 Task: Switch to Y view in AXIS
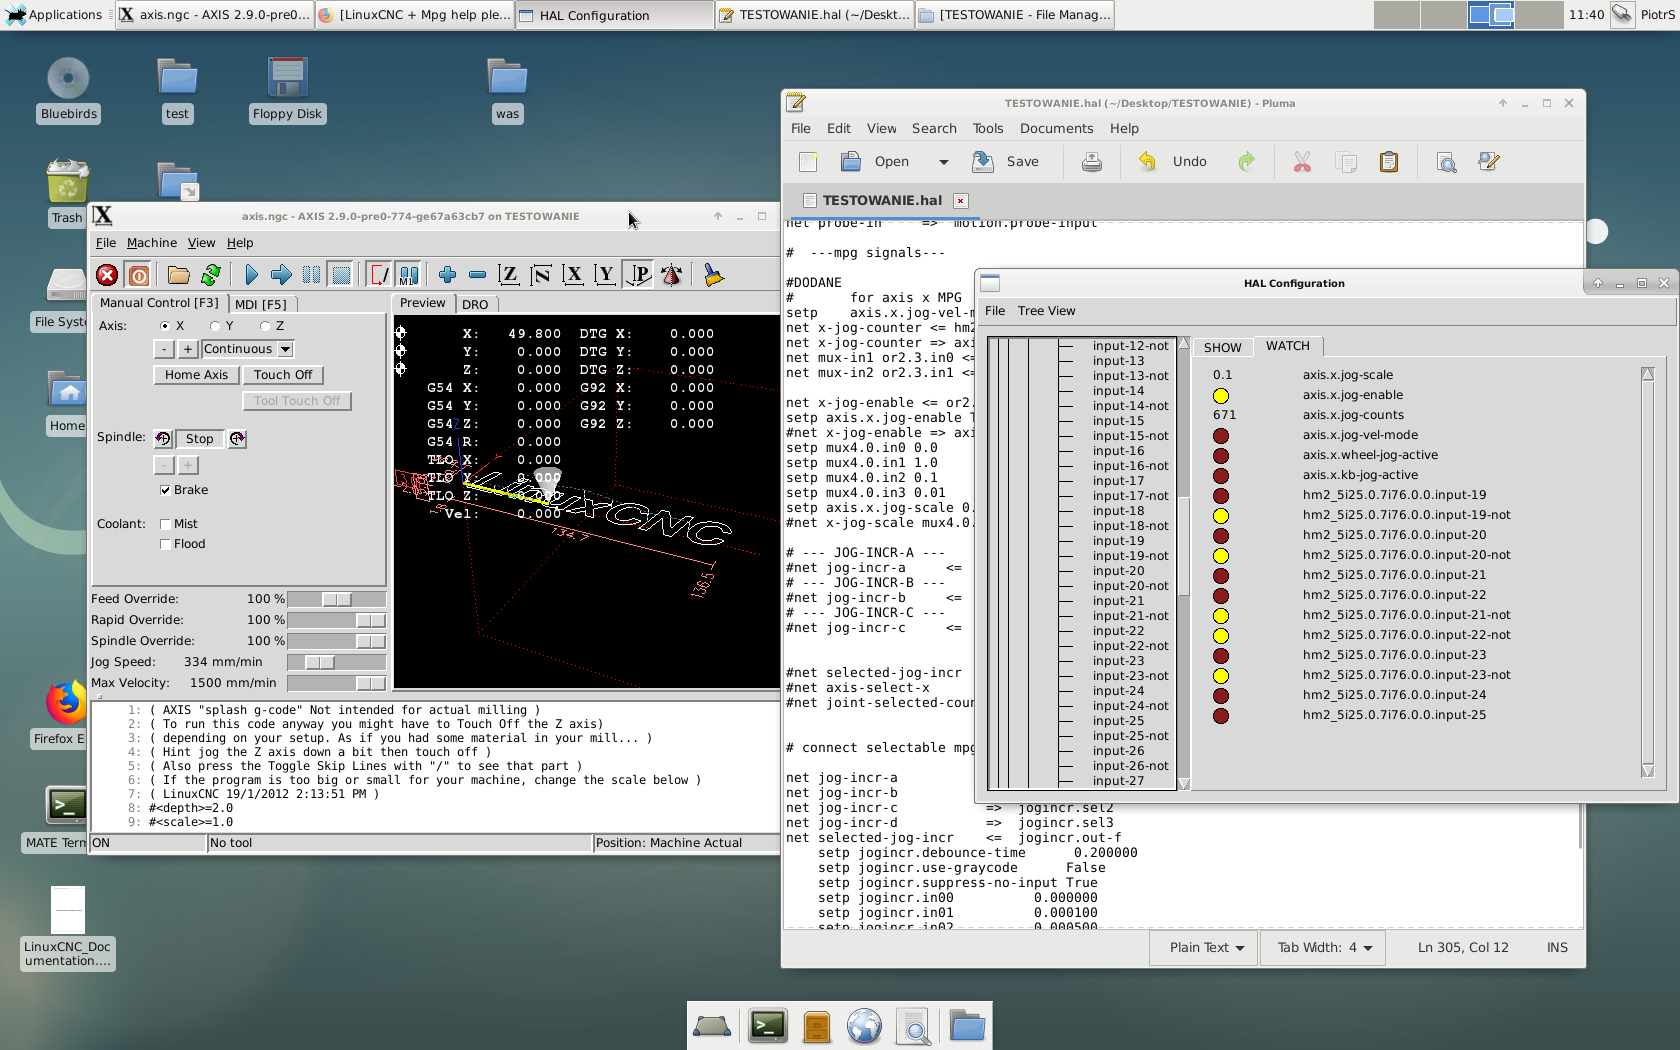tap(605, 275)
